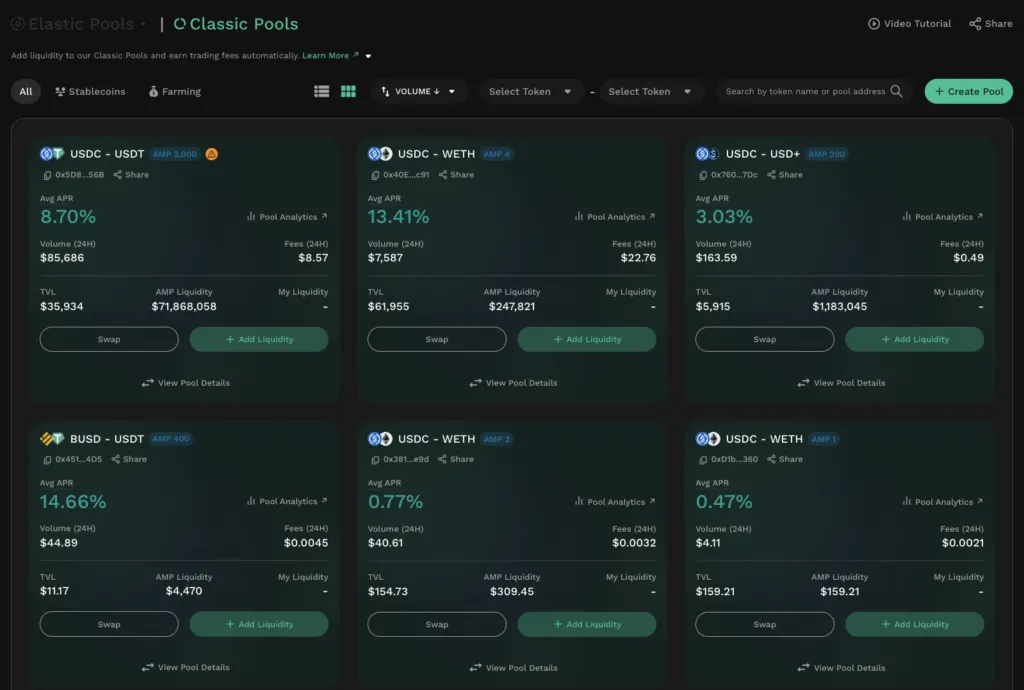Expand the Learn More description arrow

click(368, 56)
